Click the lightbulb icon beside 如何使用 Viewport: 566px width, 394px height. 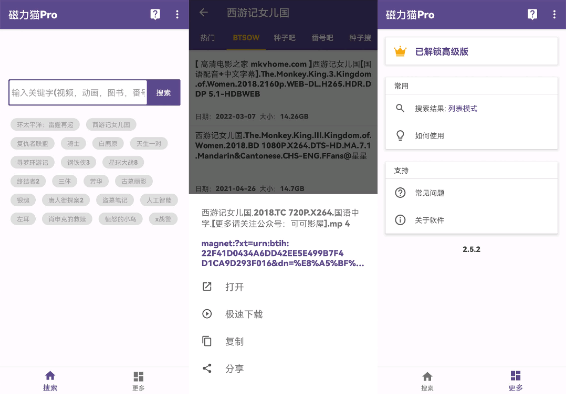[x=400, y=135]
